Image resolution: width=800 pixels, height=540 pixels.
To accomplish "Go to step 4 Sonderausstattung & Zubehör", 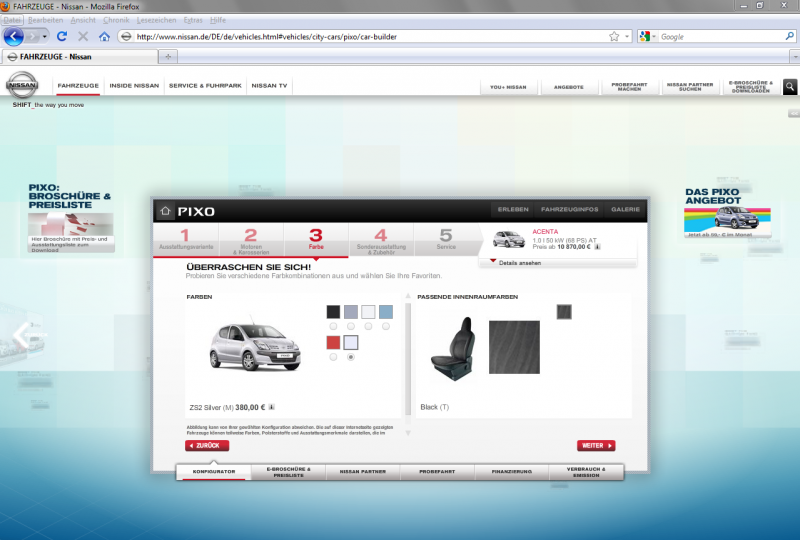I will click(381, 240).
